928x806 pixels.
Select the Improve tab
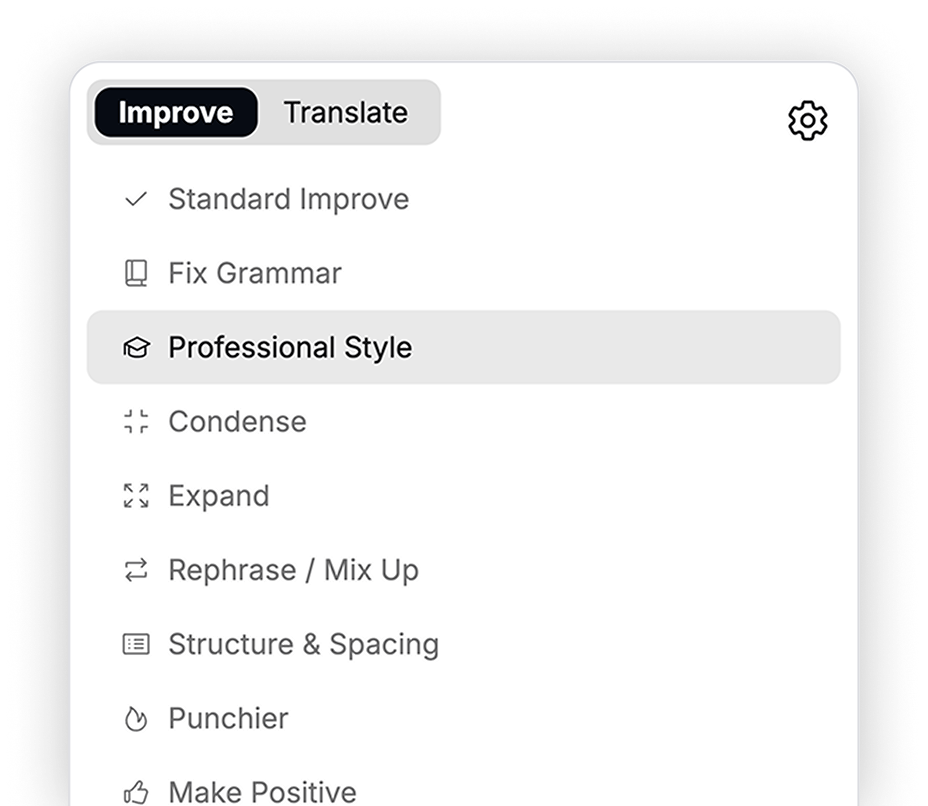(x=174, y=112)
